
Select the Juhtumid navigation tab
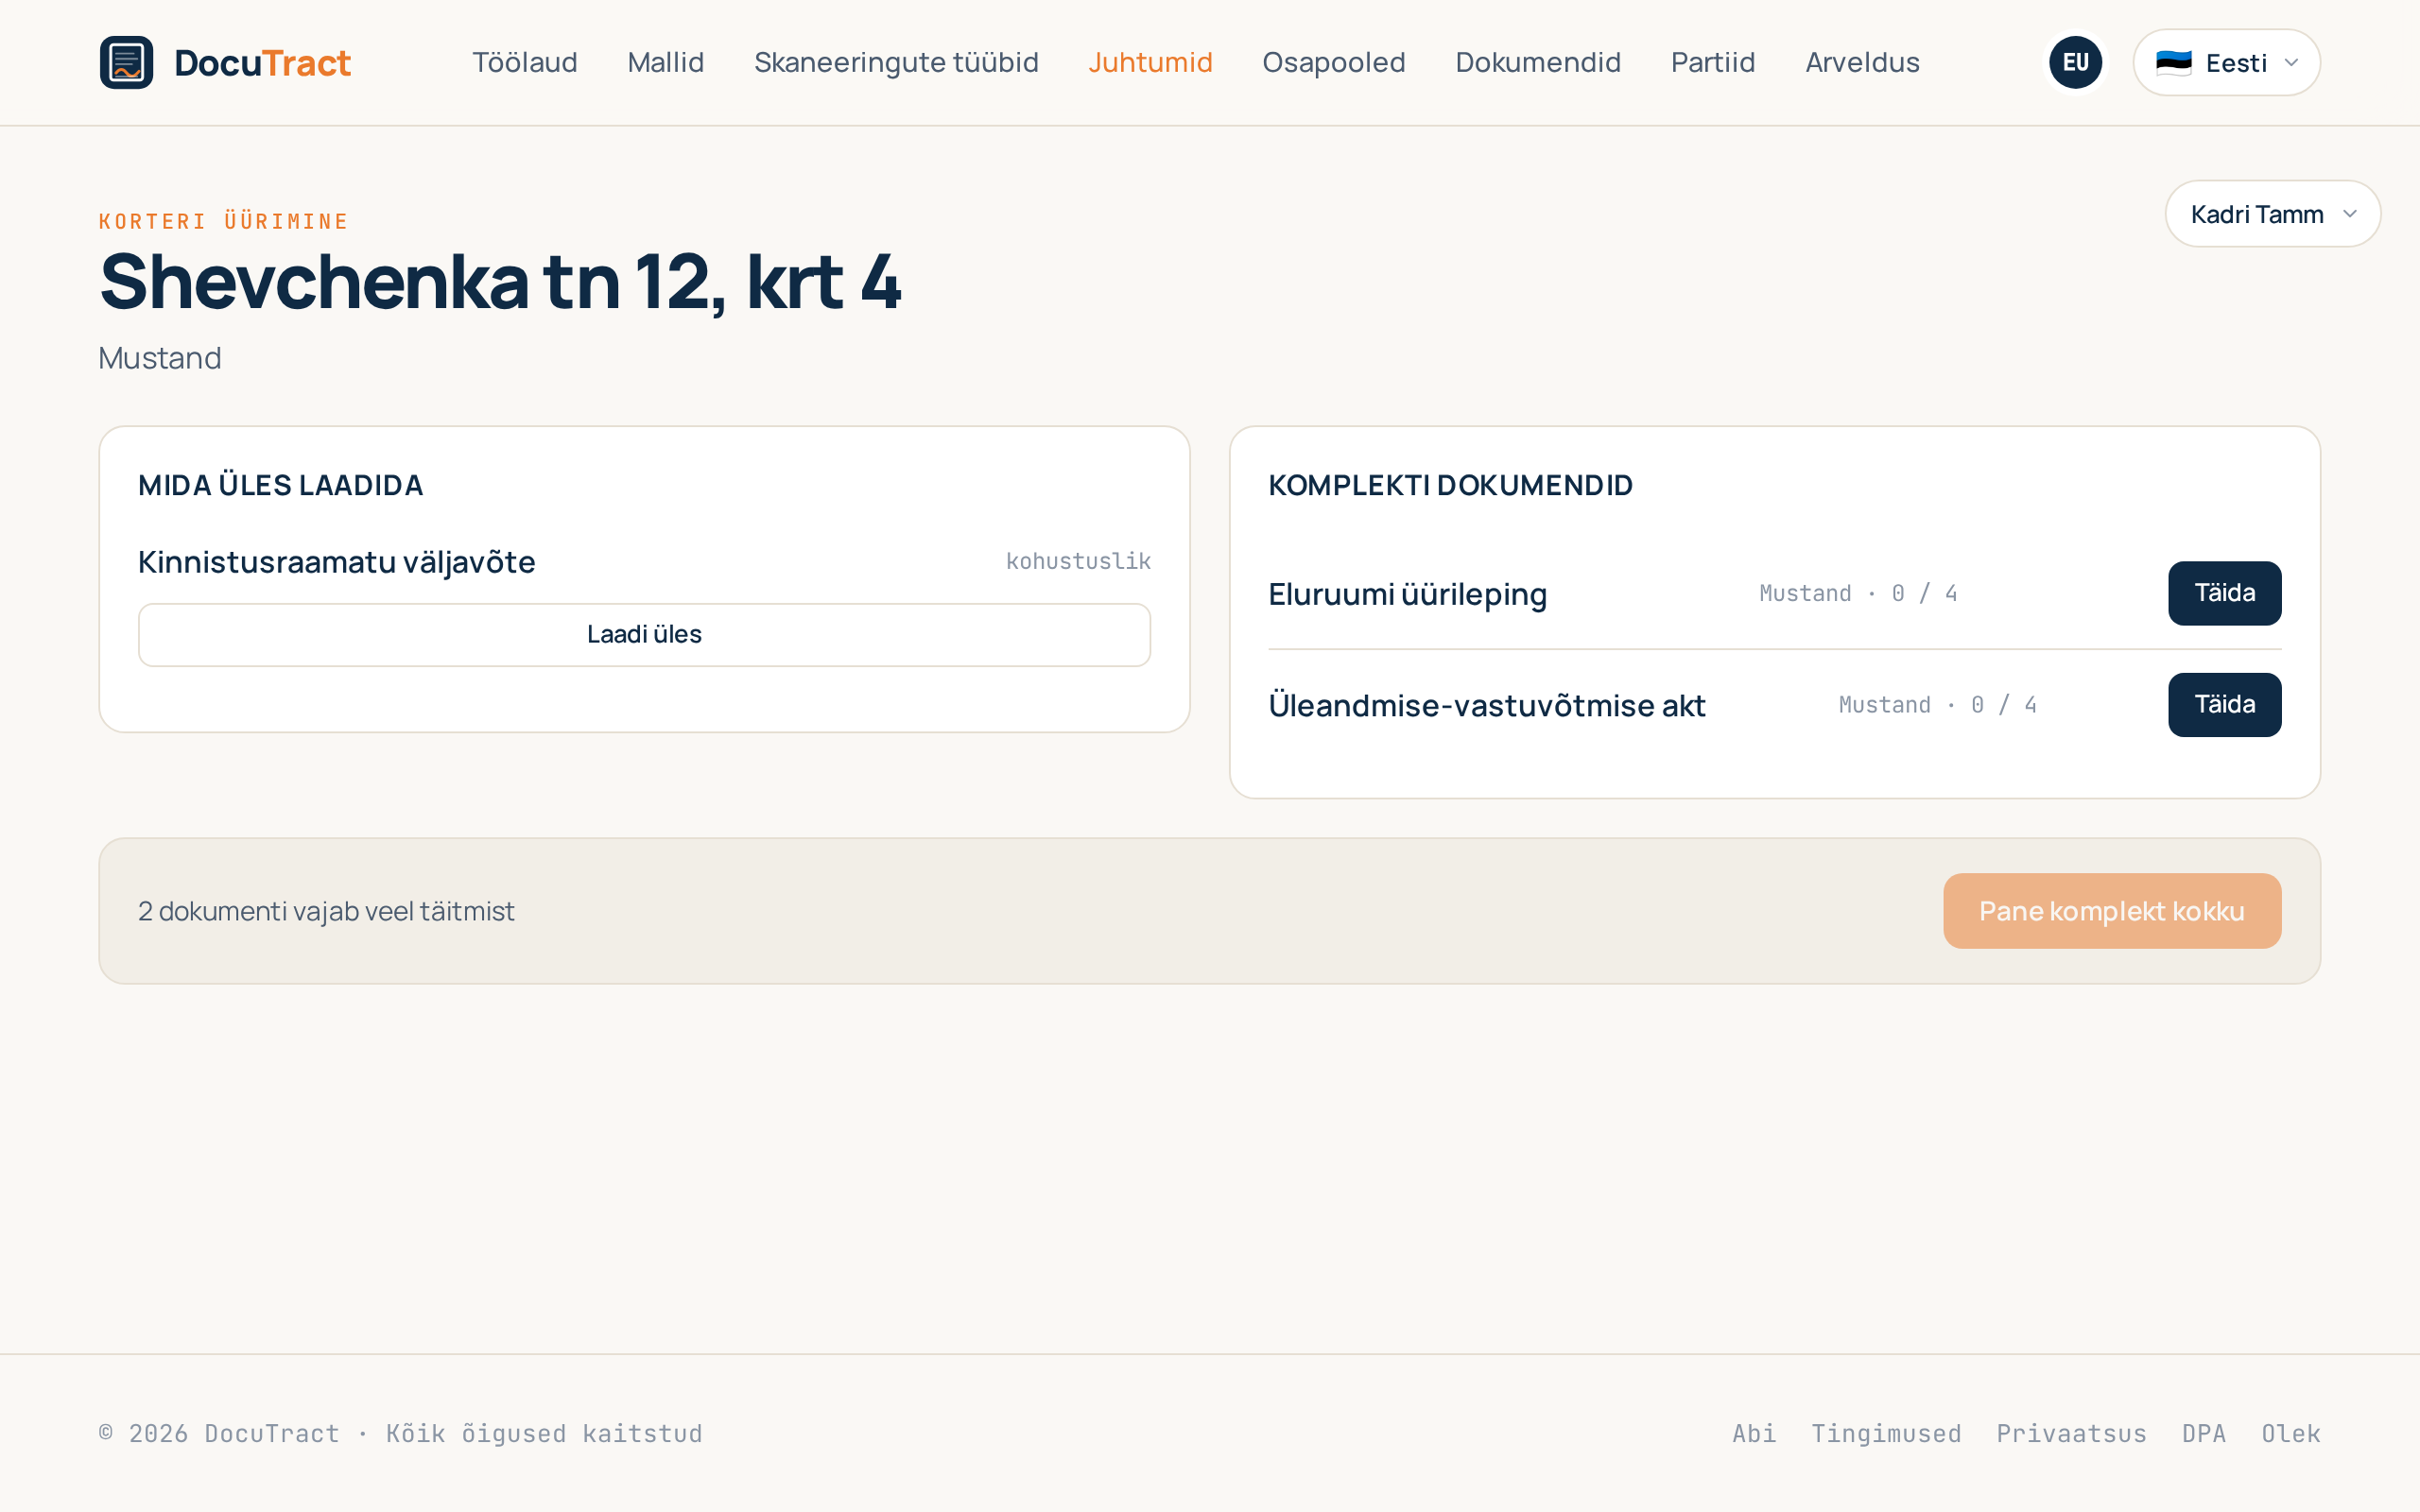[x=1150, y=62]
